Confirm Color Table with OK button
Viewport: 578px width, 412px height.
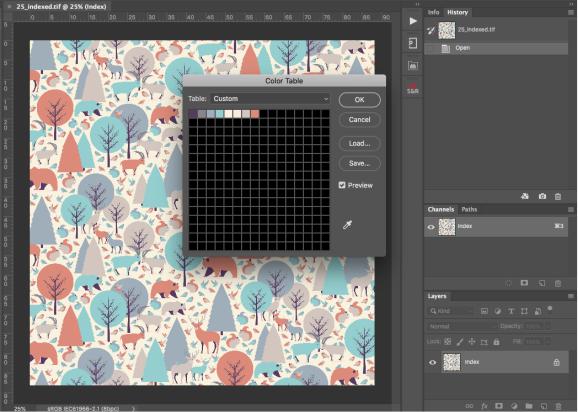tap(359, 100)
